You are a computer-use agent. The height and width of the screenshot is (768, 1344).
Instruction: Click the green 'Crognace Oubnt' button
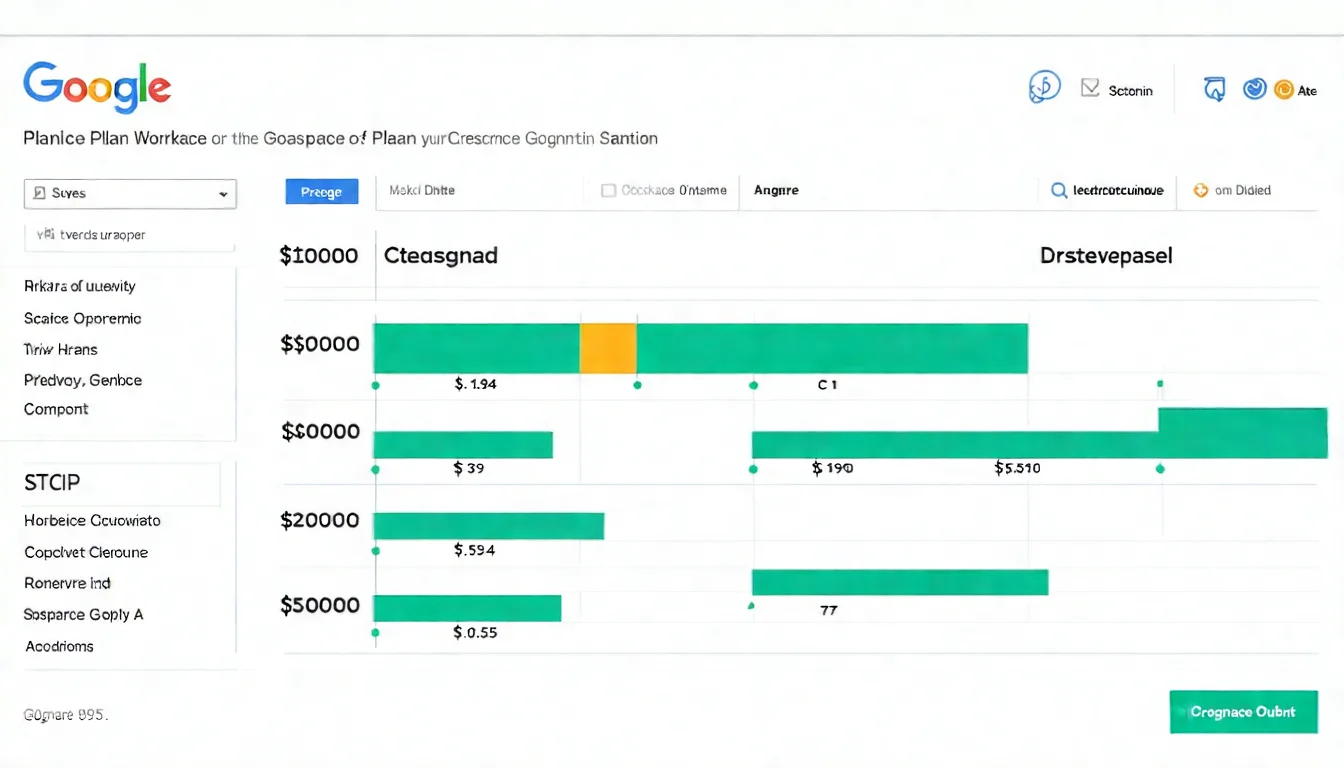pos(1242,712)
